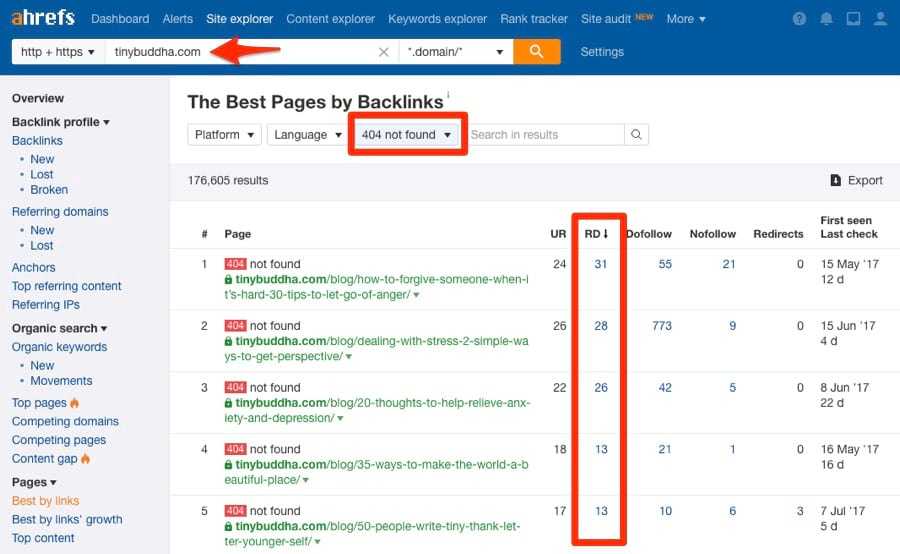Viewport: 900px width, 554px height.
Task: Expand arrow after 35-ways URL
Action: pos(305,480)
